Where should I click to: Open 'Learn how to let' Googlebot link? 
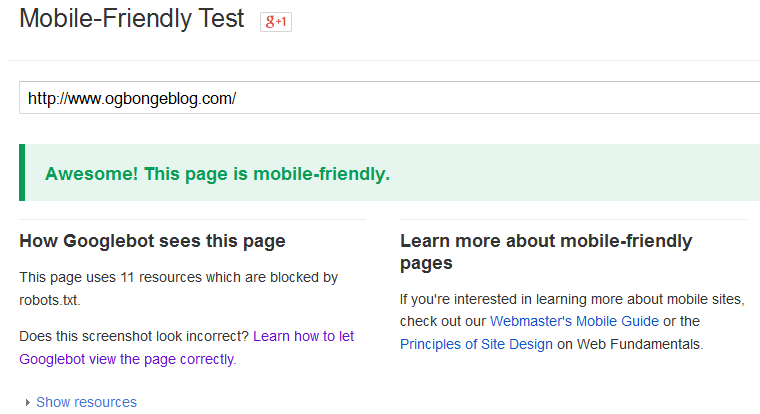pos(303,336)
